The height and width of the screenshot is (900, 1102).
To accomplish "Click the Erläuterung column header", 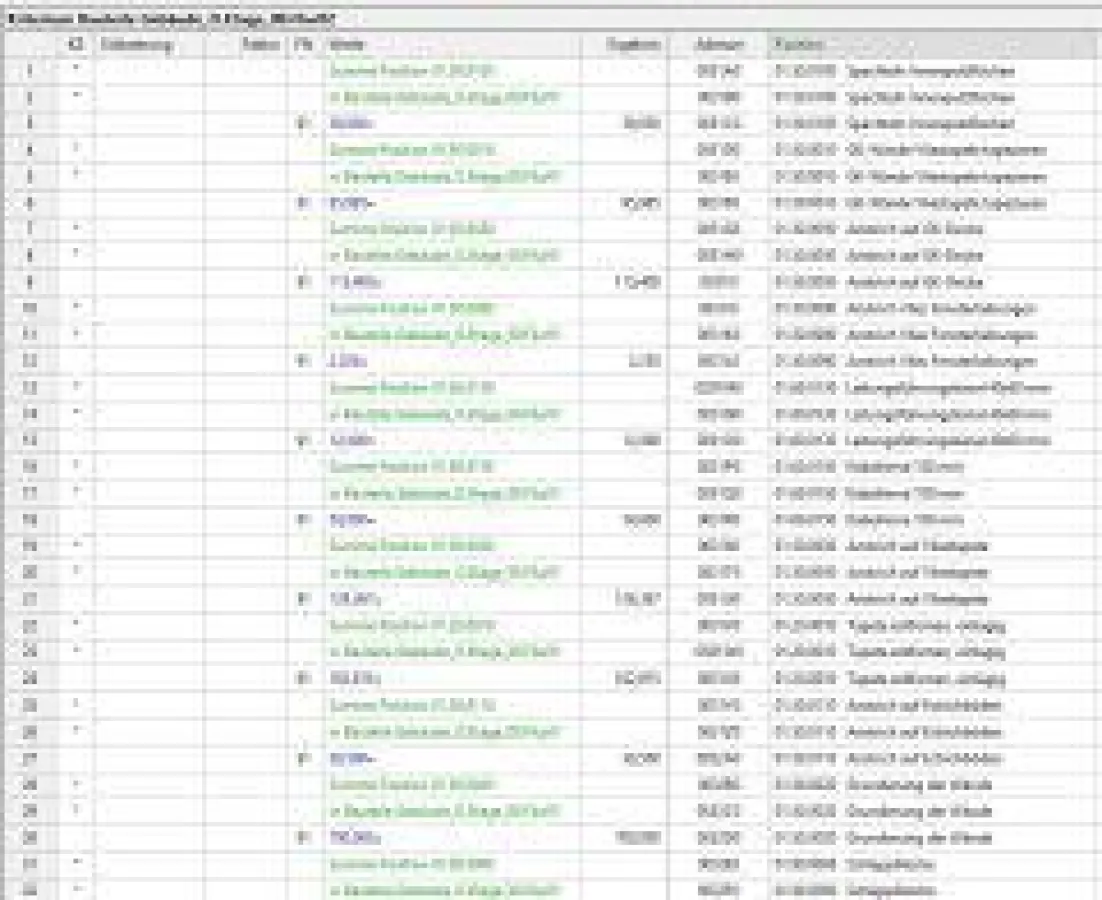I will pos(136,45).
